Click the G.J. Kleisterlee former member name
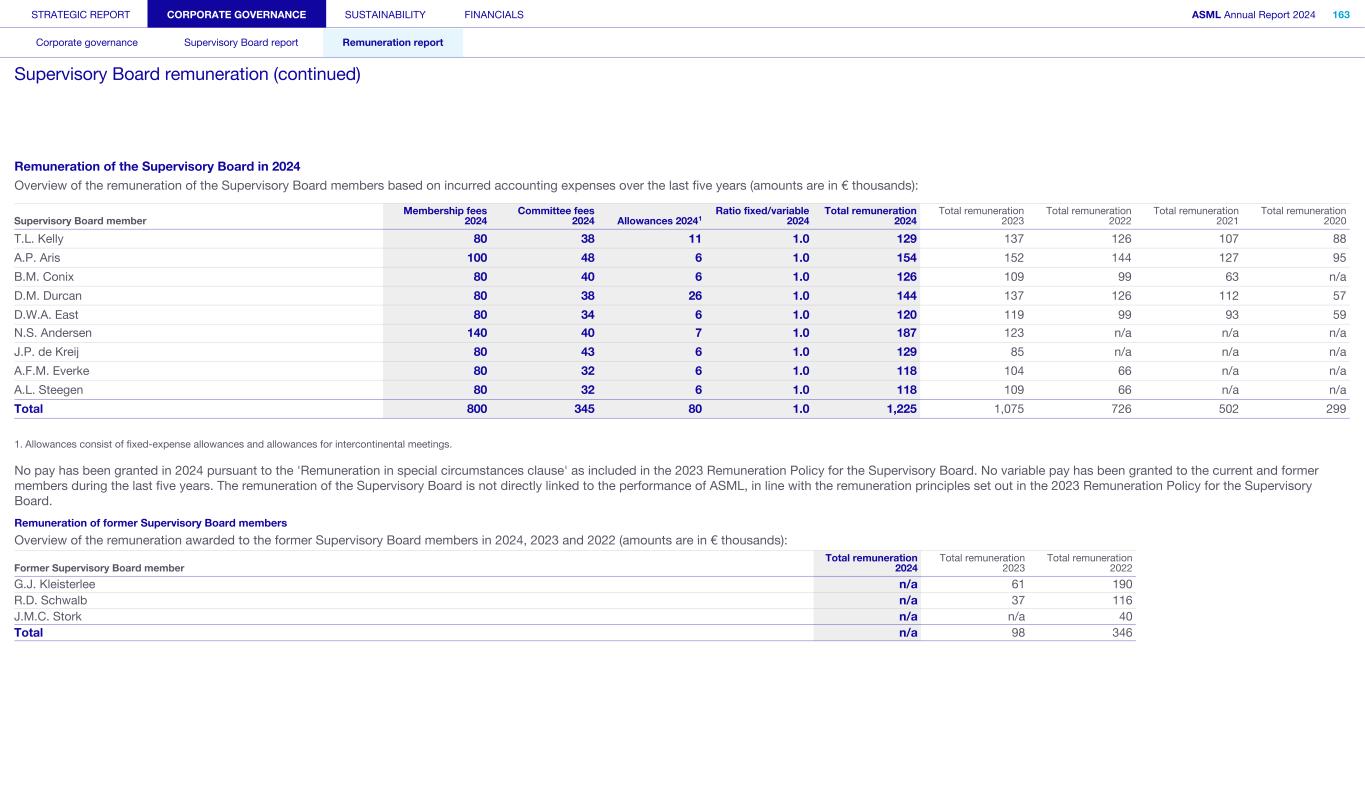1365x790 pixels. click(55, 584)
